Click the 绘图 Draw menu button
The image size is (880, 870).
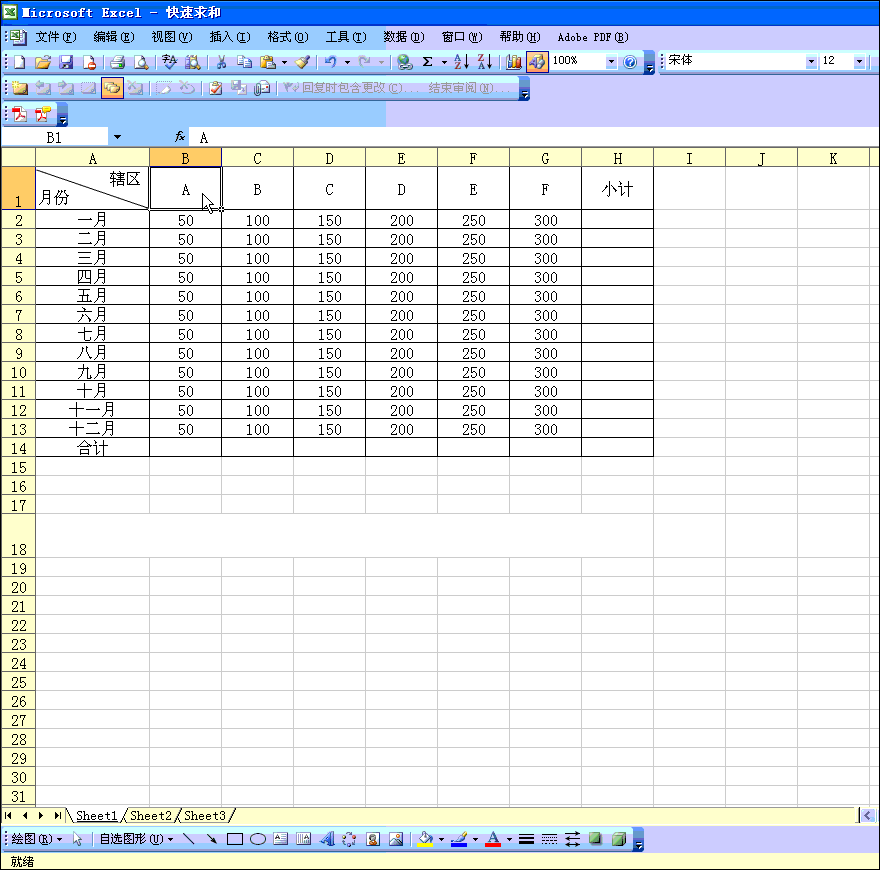(x=36, y=839)
